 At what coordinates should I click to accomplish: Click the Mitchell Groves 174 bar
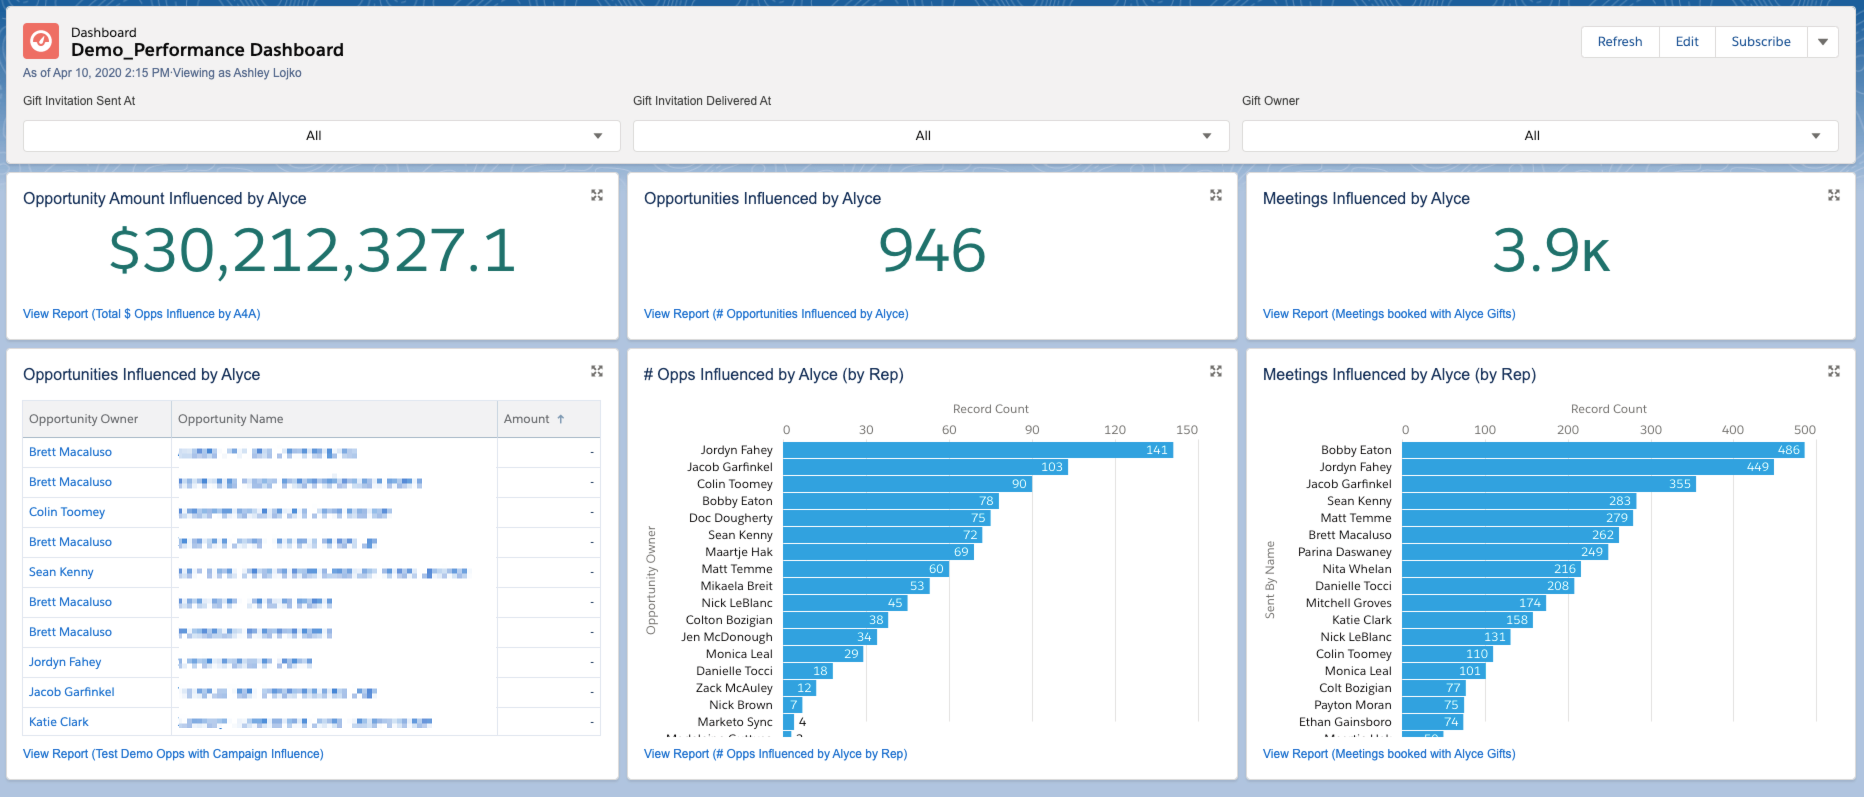pos(1474,603)
